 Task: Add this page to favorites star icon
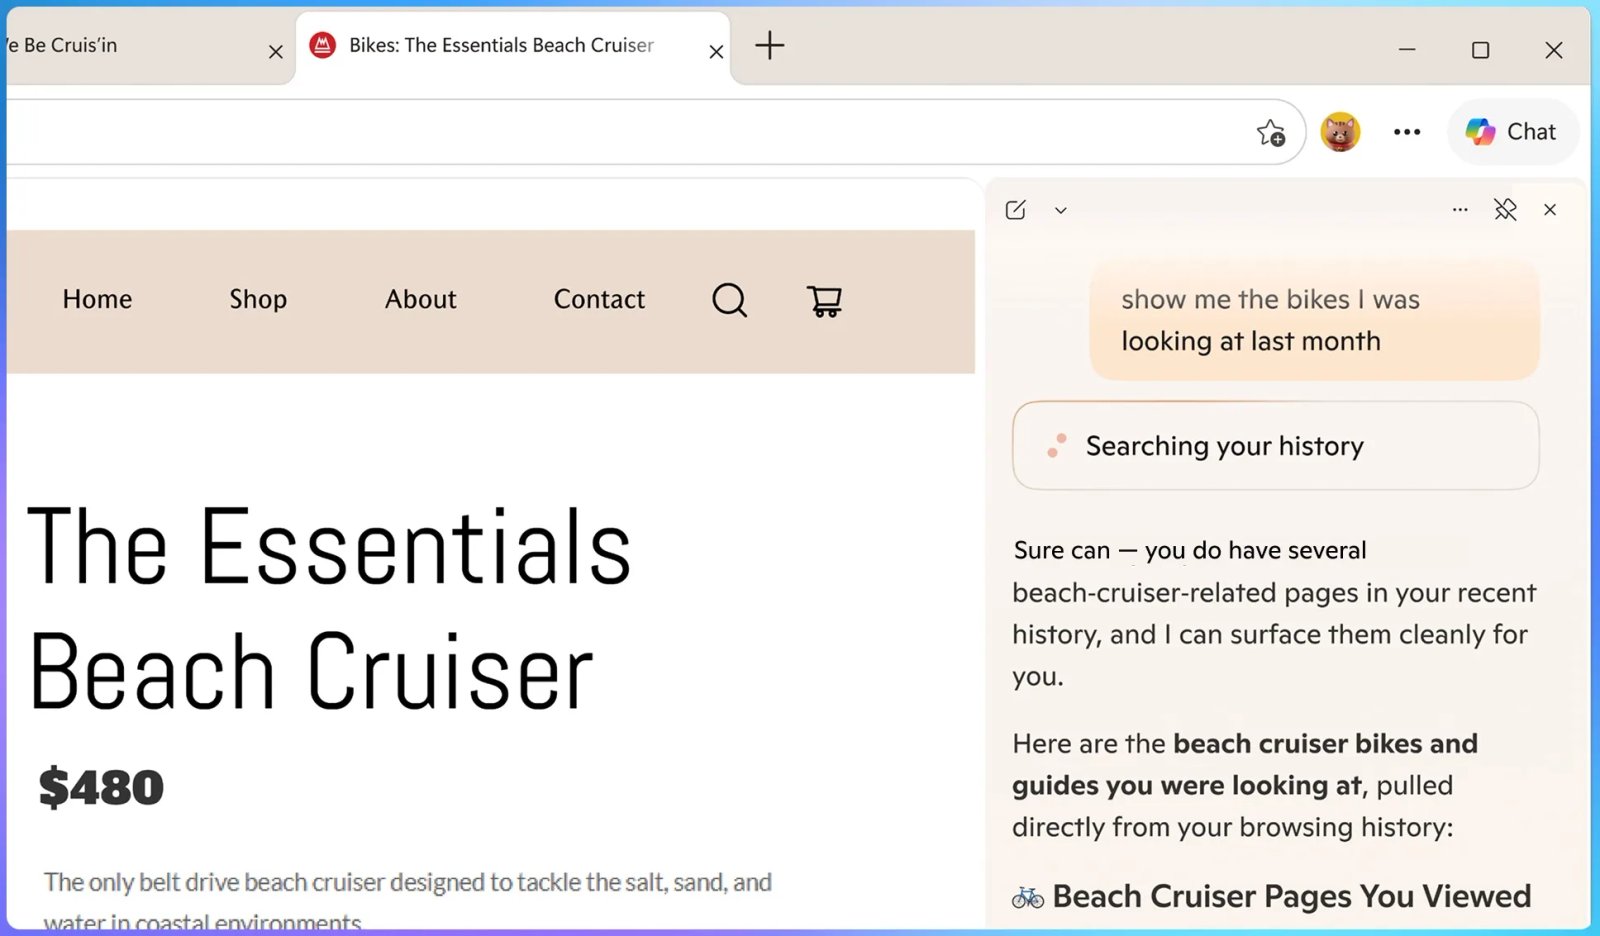tap(1271, 132)
